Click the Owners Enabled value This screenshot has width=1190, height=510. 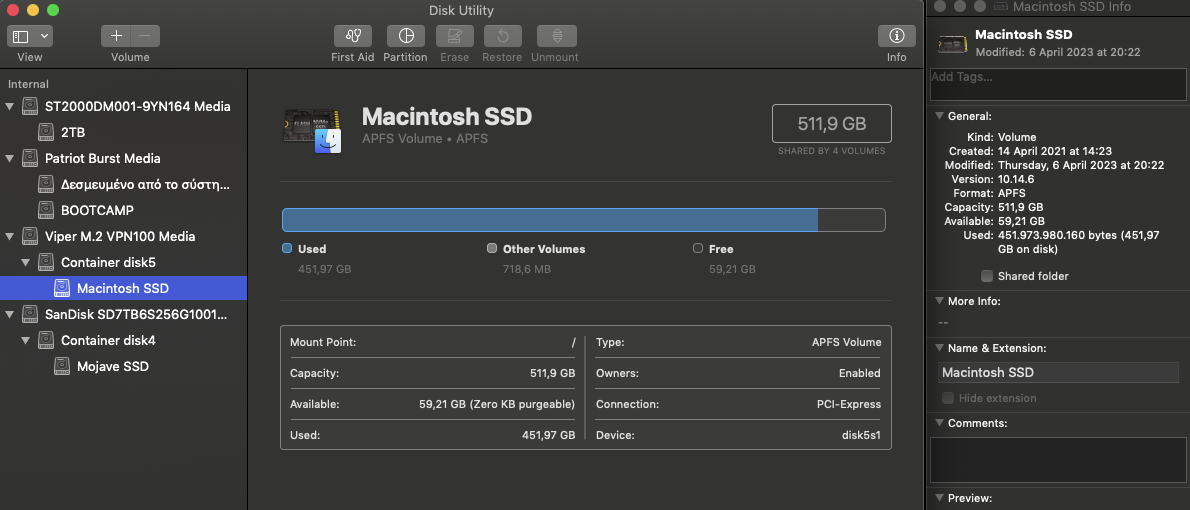coord(860,373)
